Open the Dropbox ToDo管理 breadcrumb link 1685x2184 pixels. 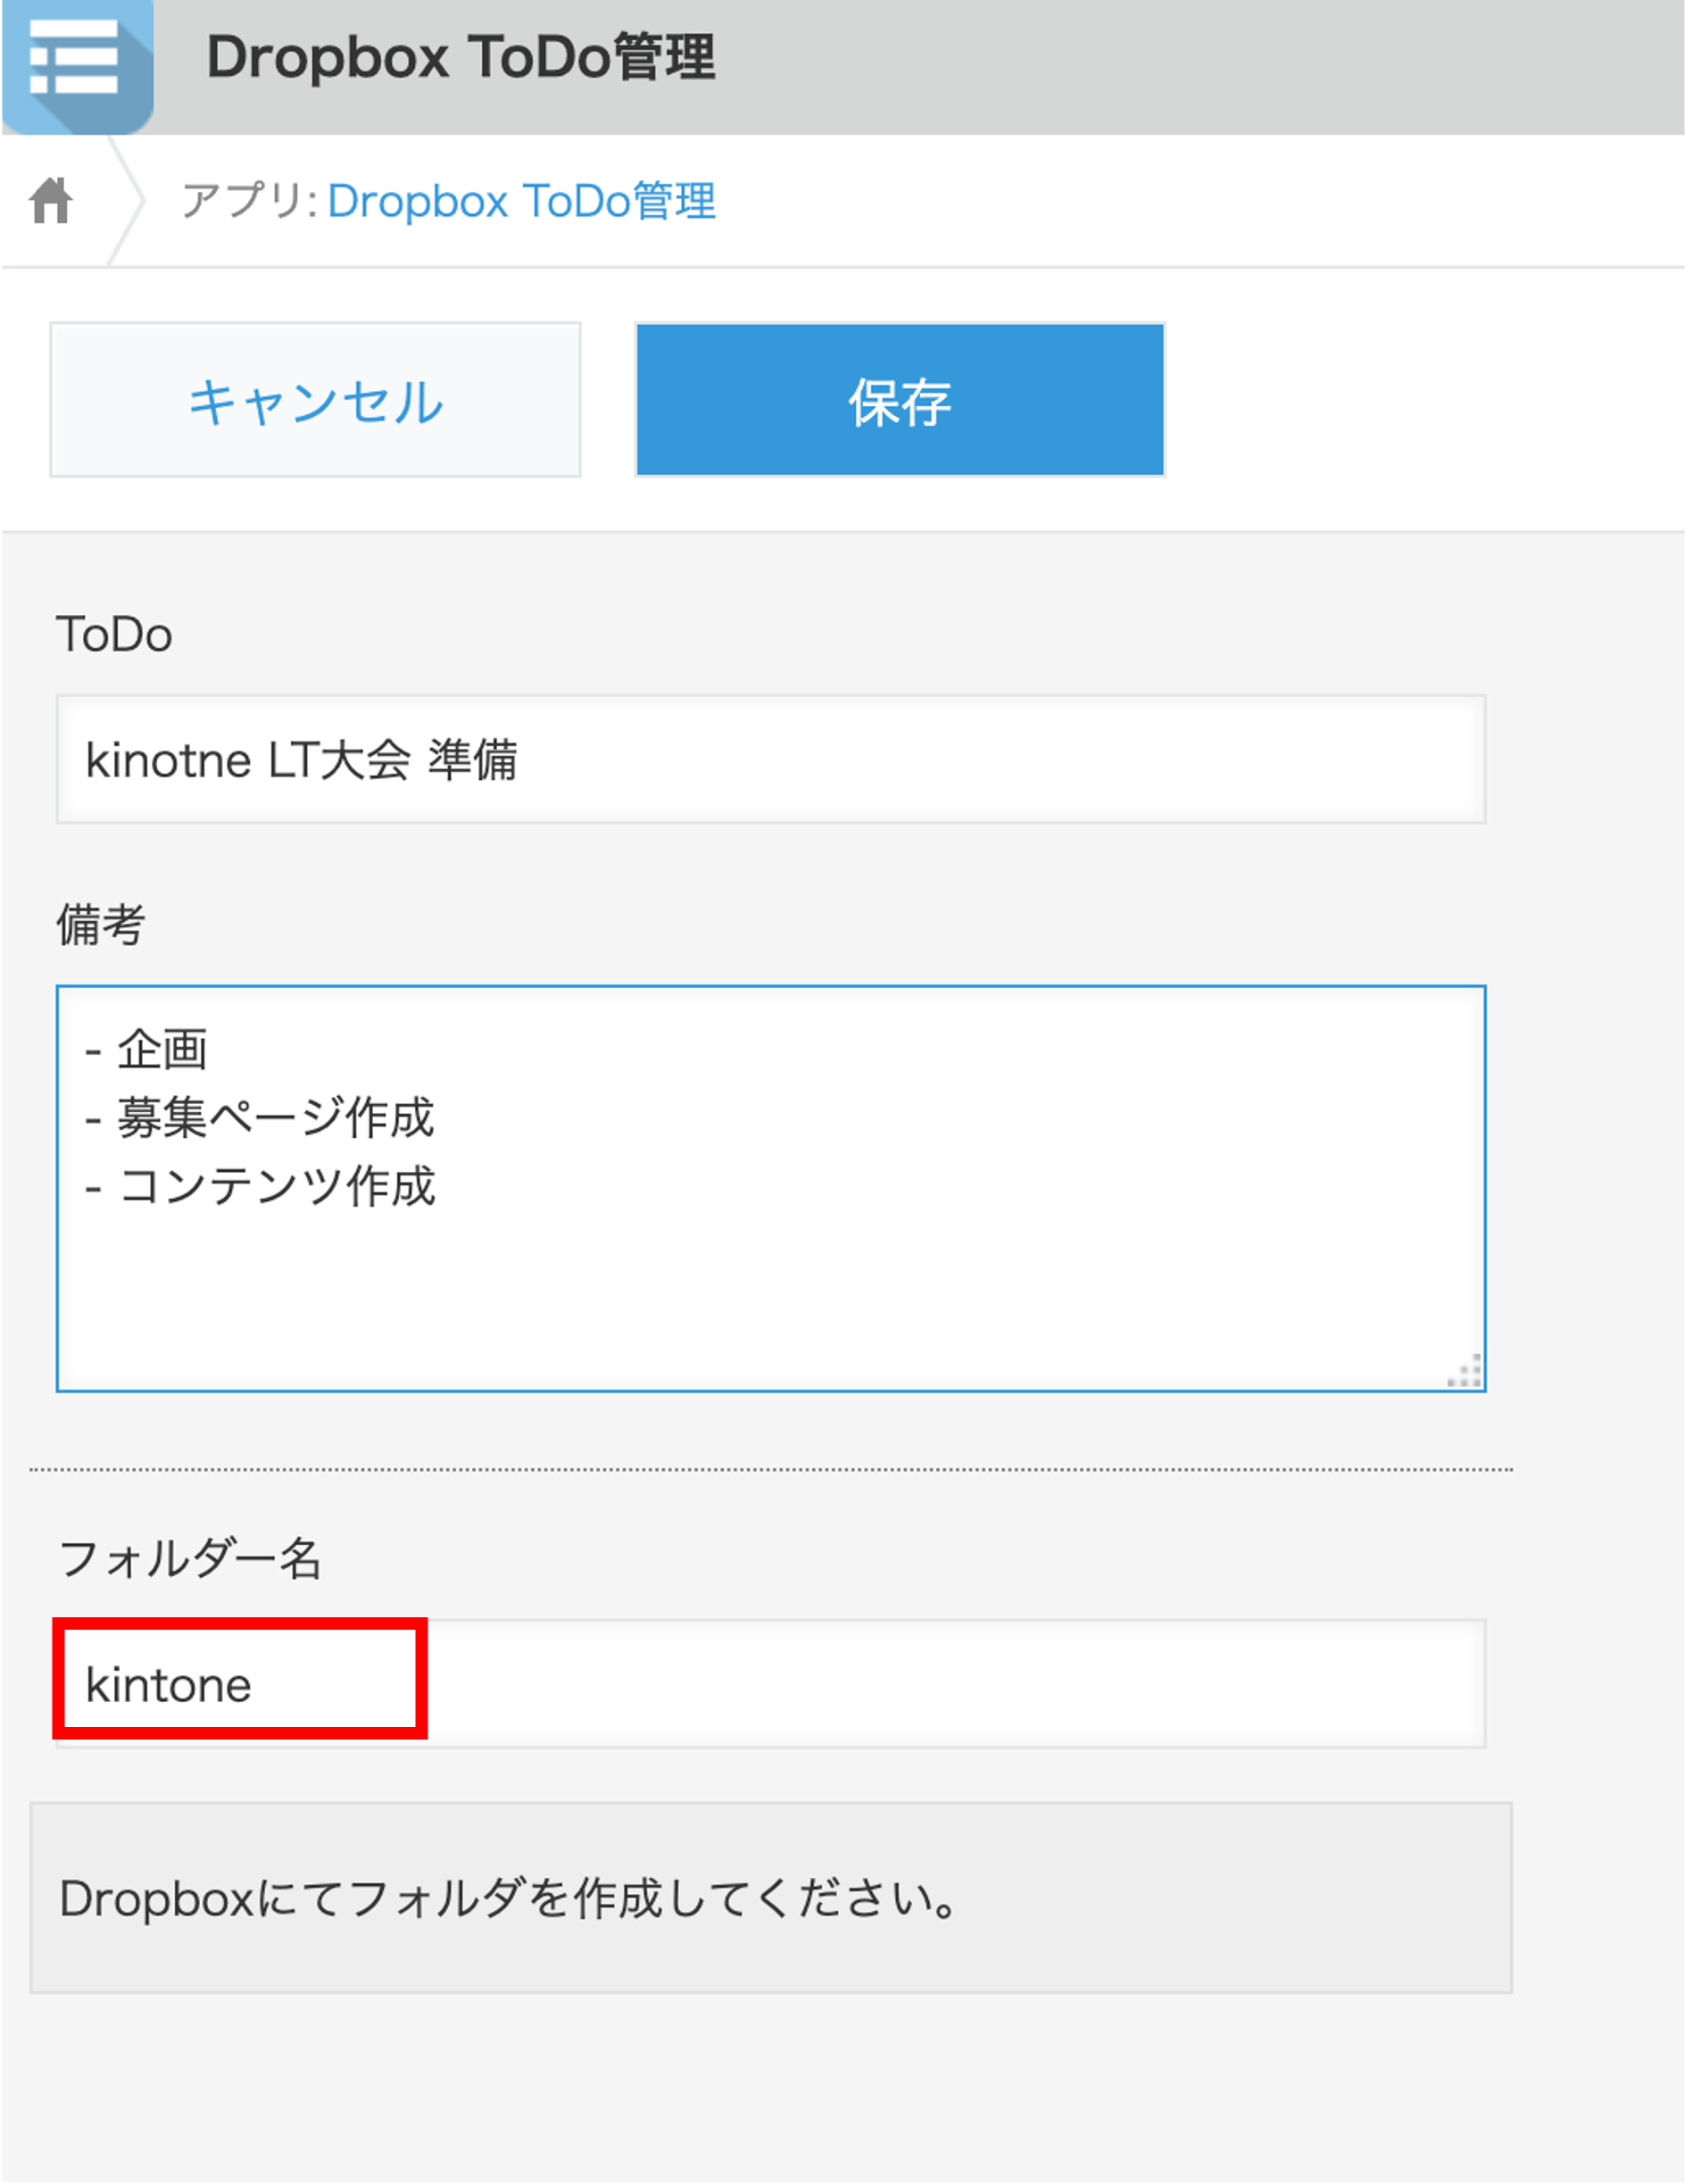tap(521, 201)
